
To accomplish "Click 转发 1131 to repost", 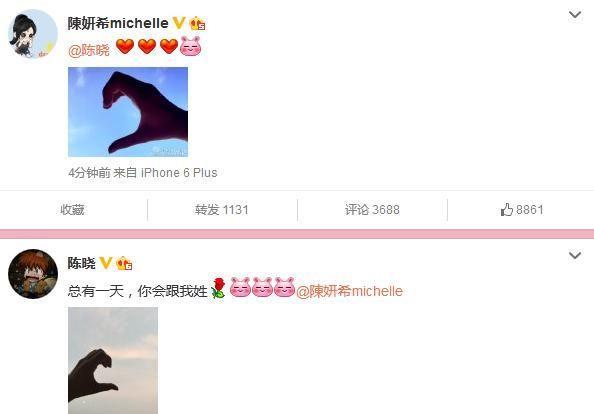I will 222,209.
